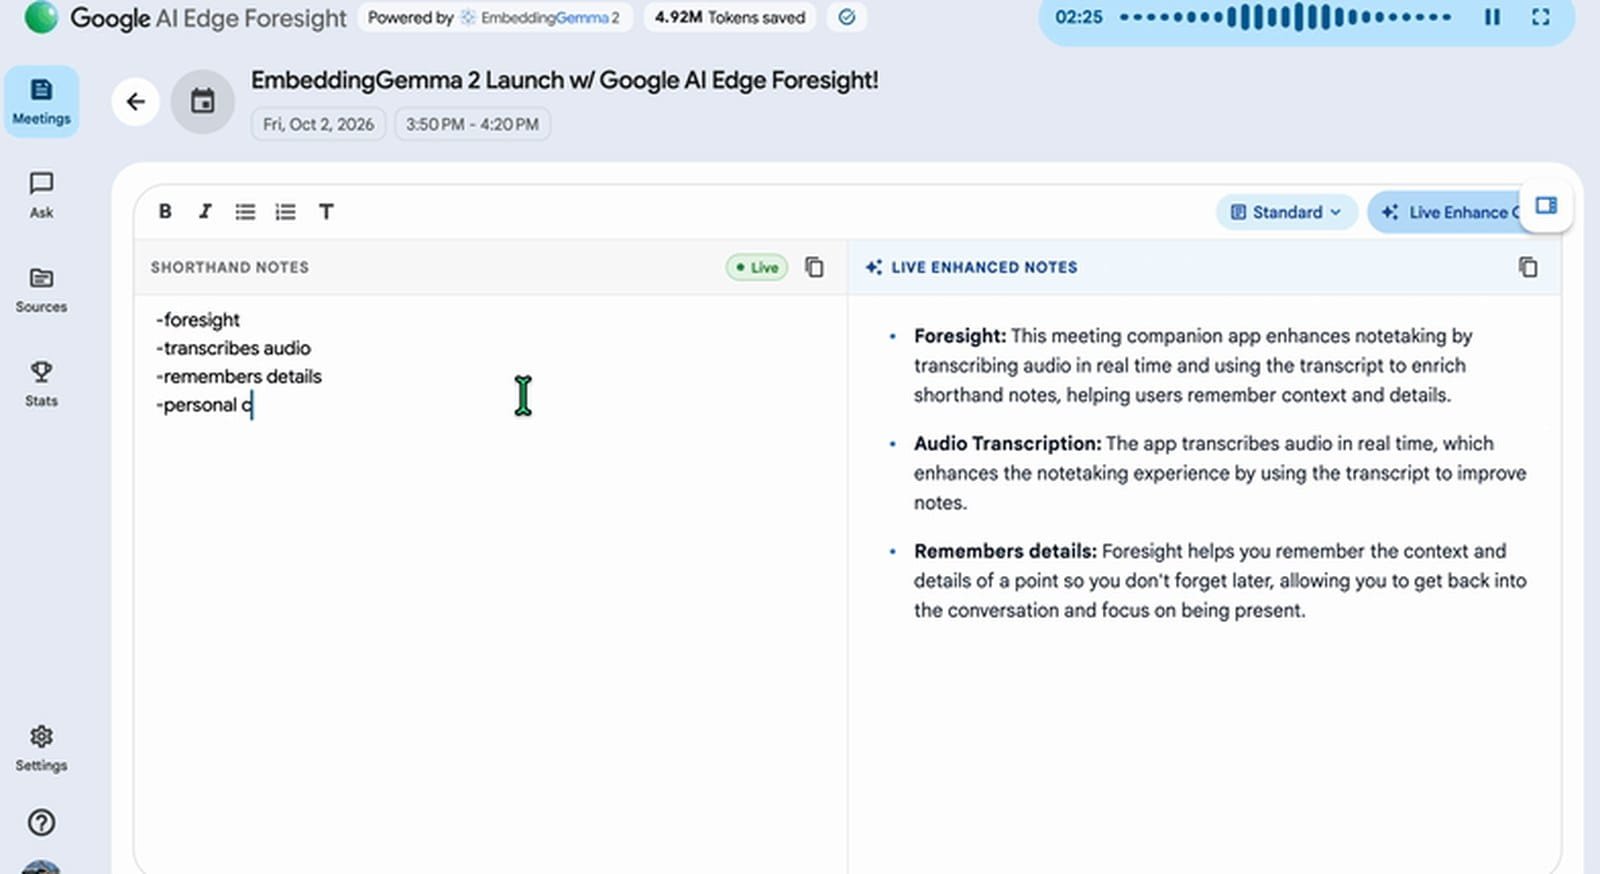Click the meeting title text
The height and width of the screenshot is (874, 1600).
pos(564,80)
